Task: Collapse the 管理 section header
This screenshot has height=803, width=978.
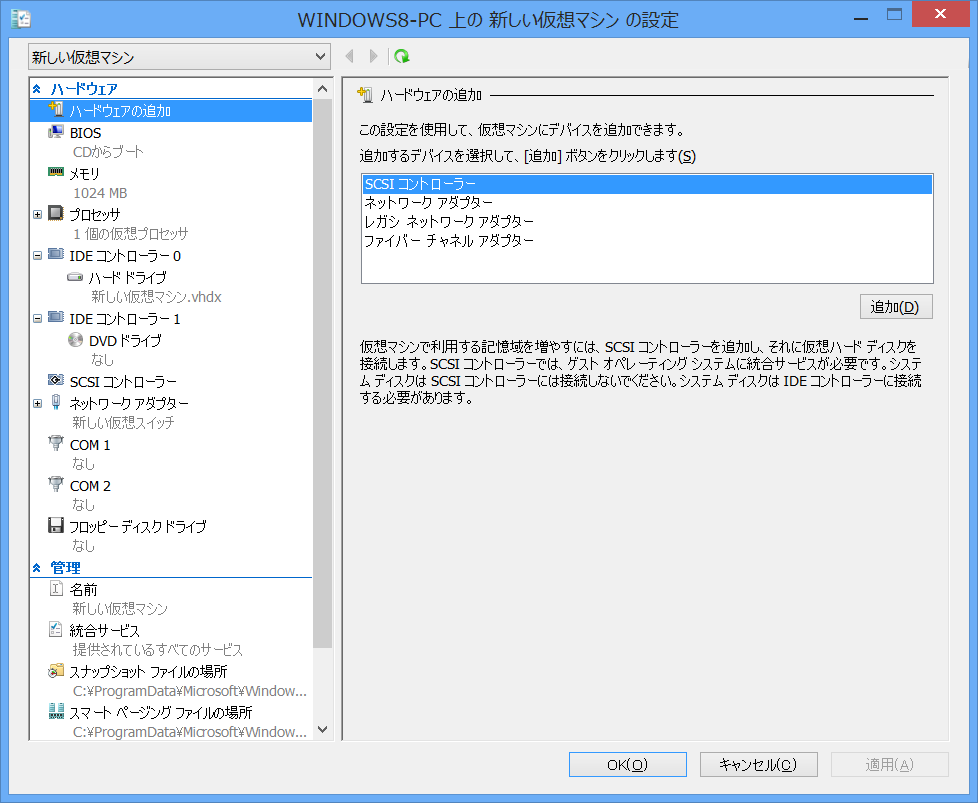Action: click(37, 568)
